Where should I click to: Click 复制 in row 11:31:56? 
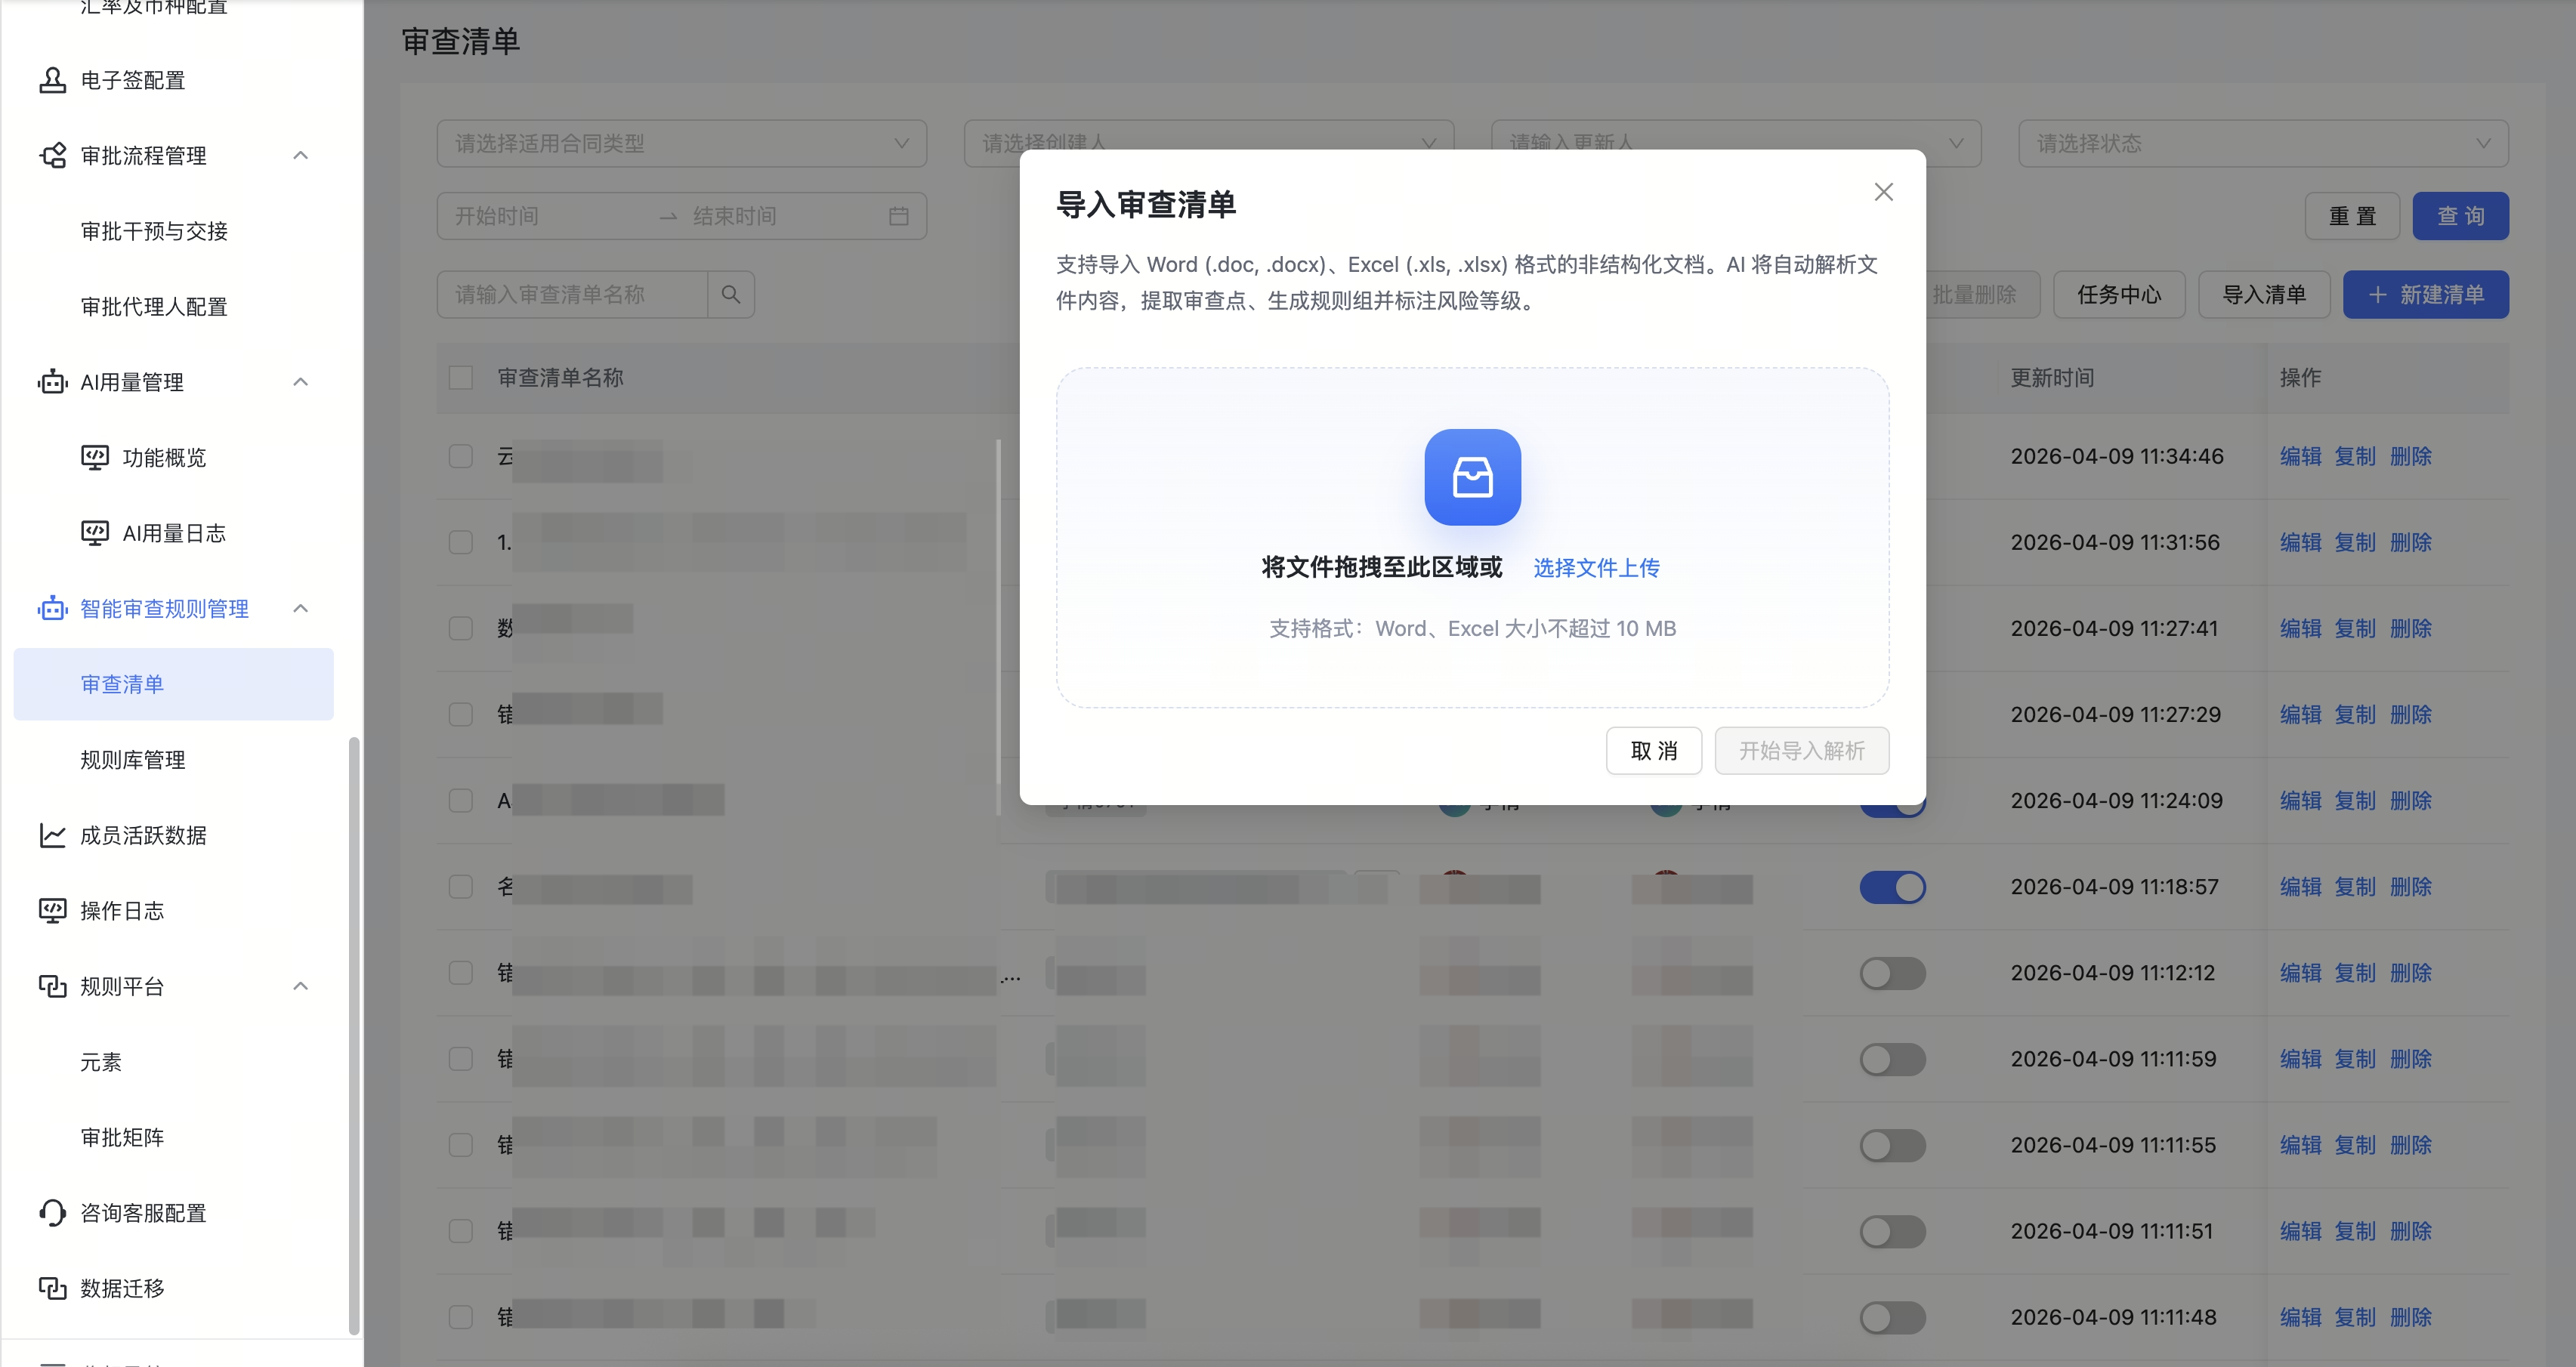pos(2354,542)
